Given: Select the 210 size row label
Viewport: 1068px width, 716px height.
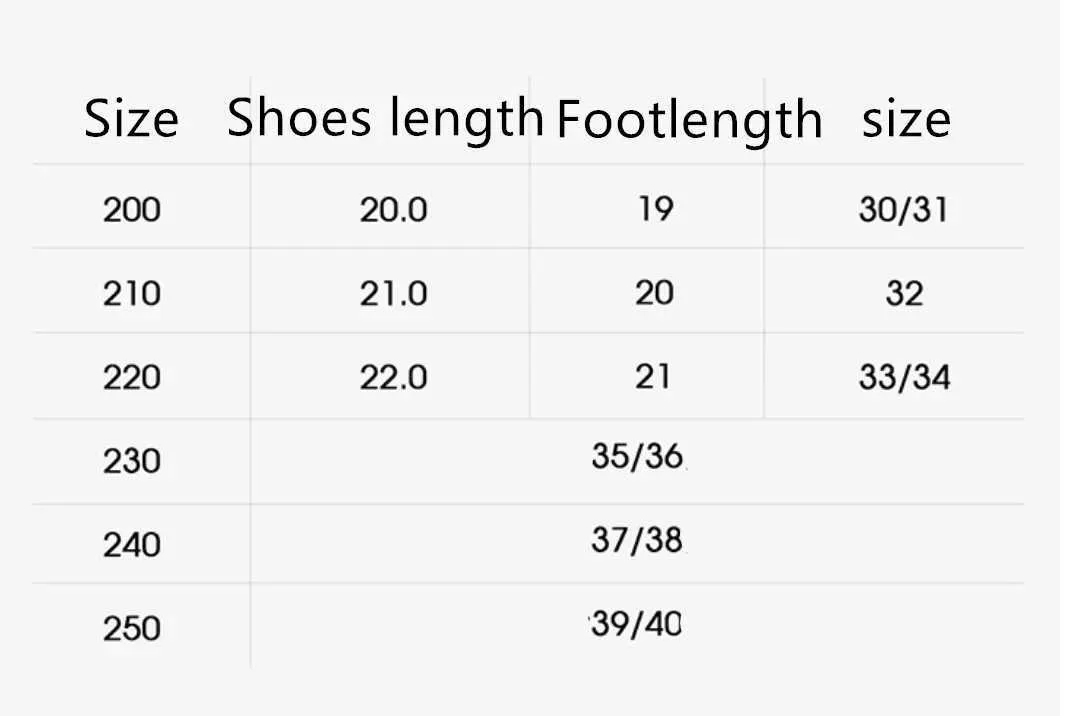Looking at the screenshot, I should click(131, 294).
